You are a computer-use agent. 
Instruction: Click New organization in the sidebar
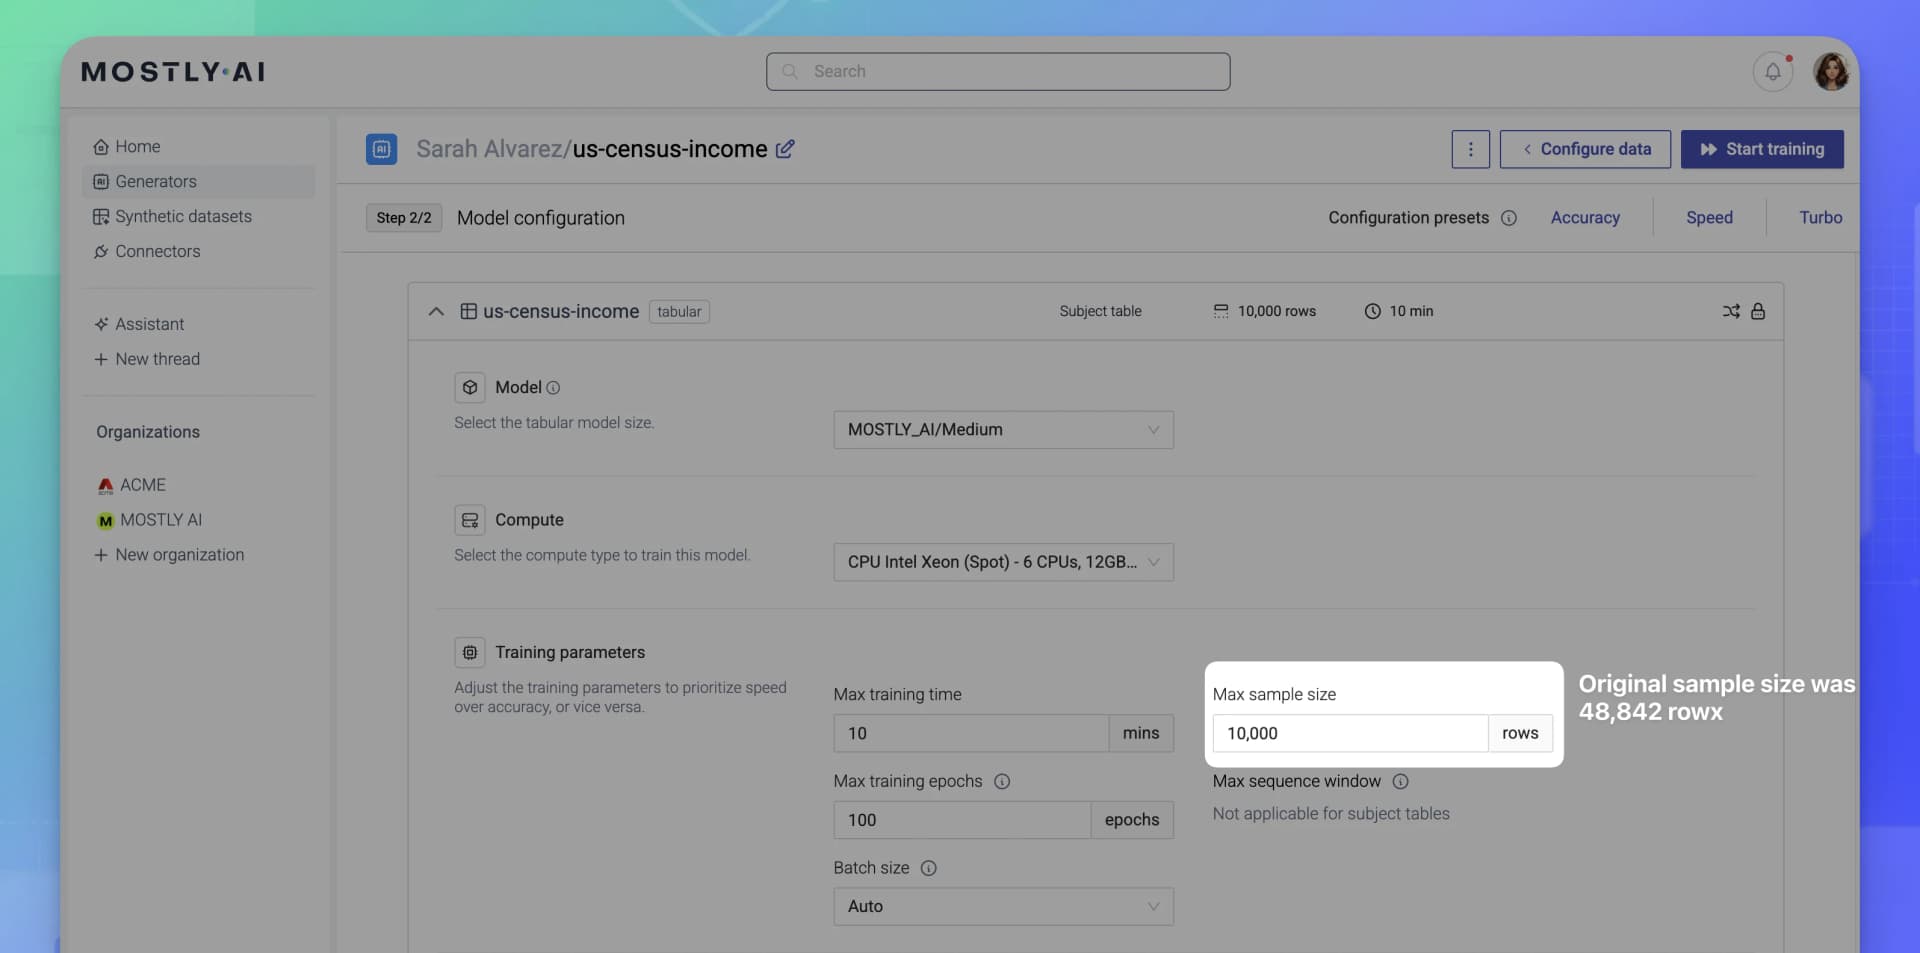(x=179, y=554)
